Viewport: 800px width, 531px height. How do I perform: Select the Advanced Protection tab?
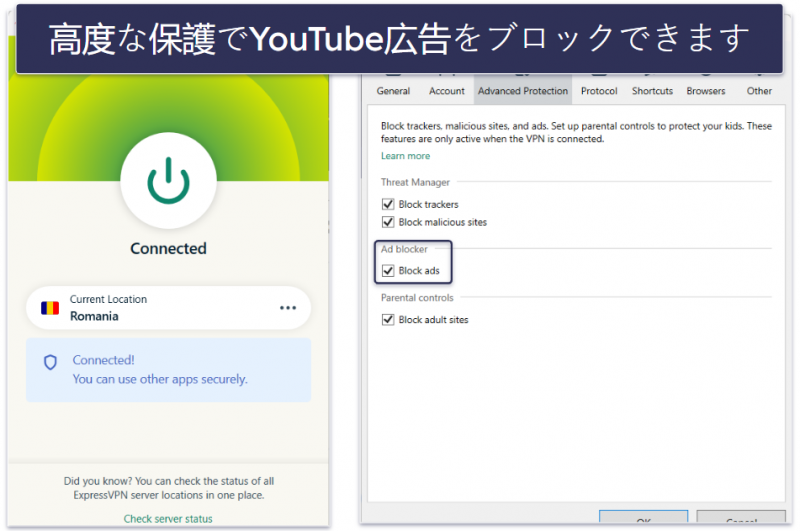(522, 91)
